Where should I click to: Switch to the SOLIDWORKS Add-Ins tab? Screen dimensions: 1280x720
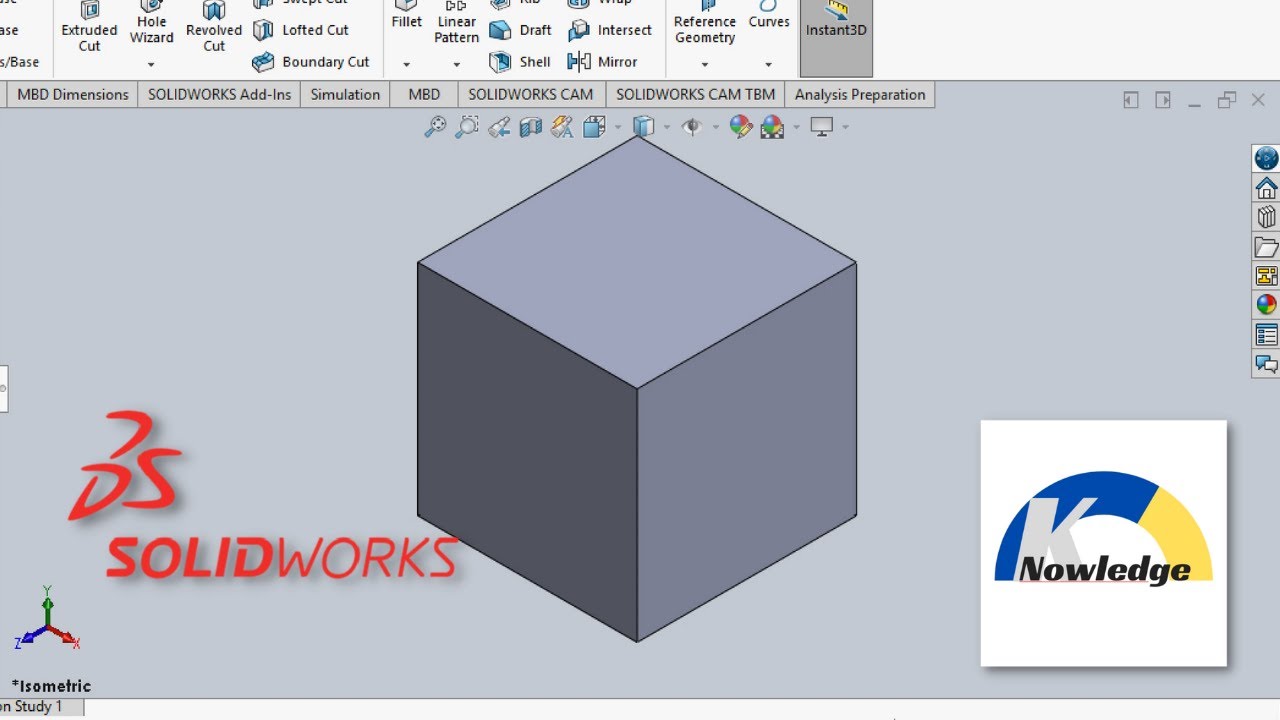tap(220, 95)
